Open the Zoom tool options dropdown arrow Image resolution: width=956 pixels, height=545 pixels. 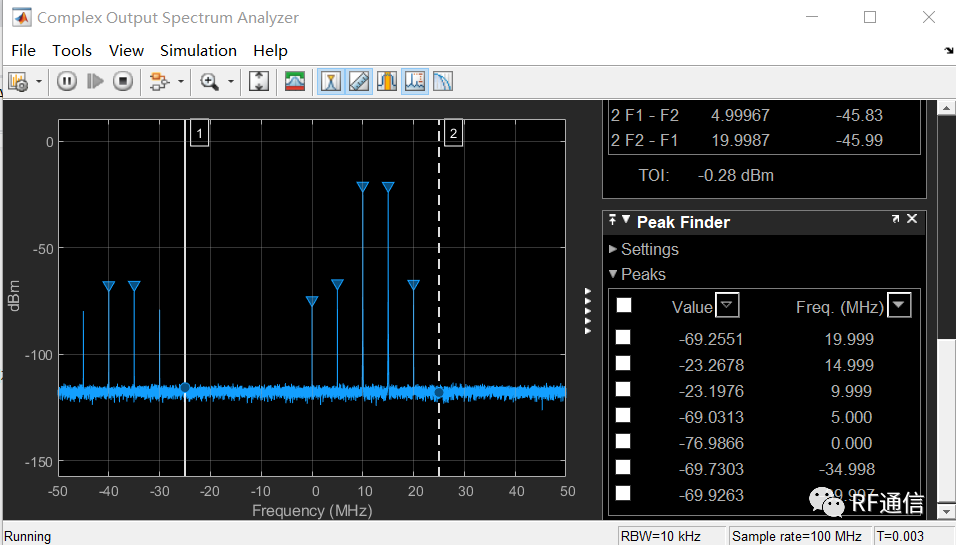(x=230, y=82)
